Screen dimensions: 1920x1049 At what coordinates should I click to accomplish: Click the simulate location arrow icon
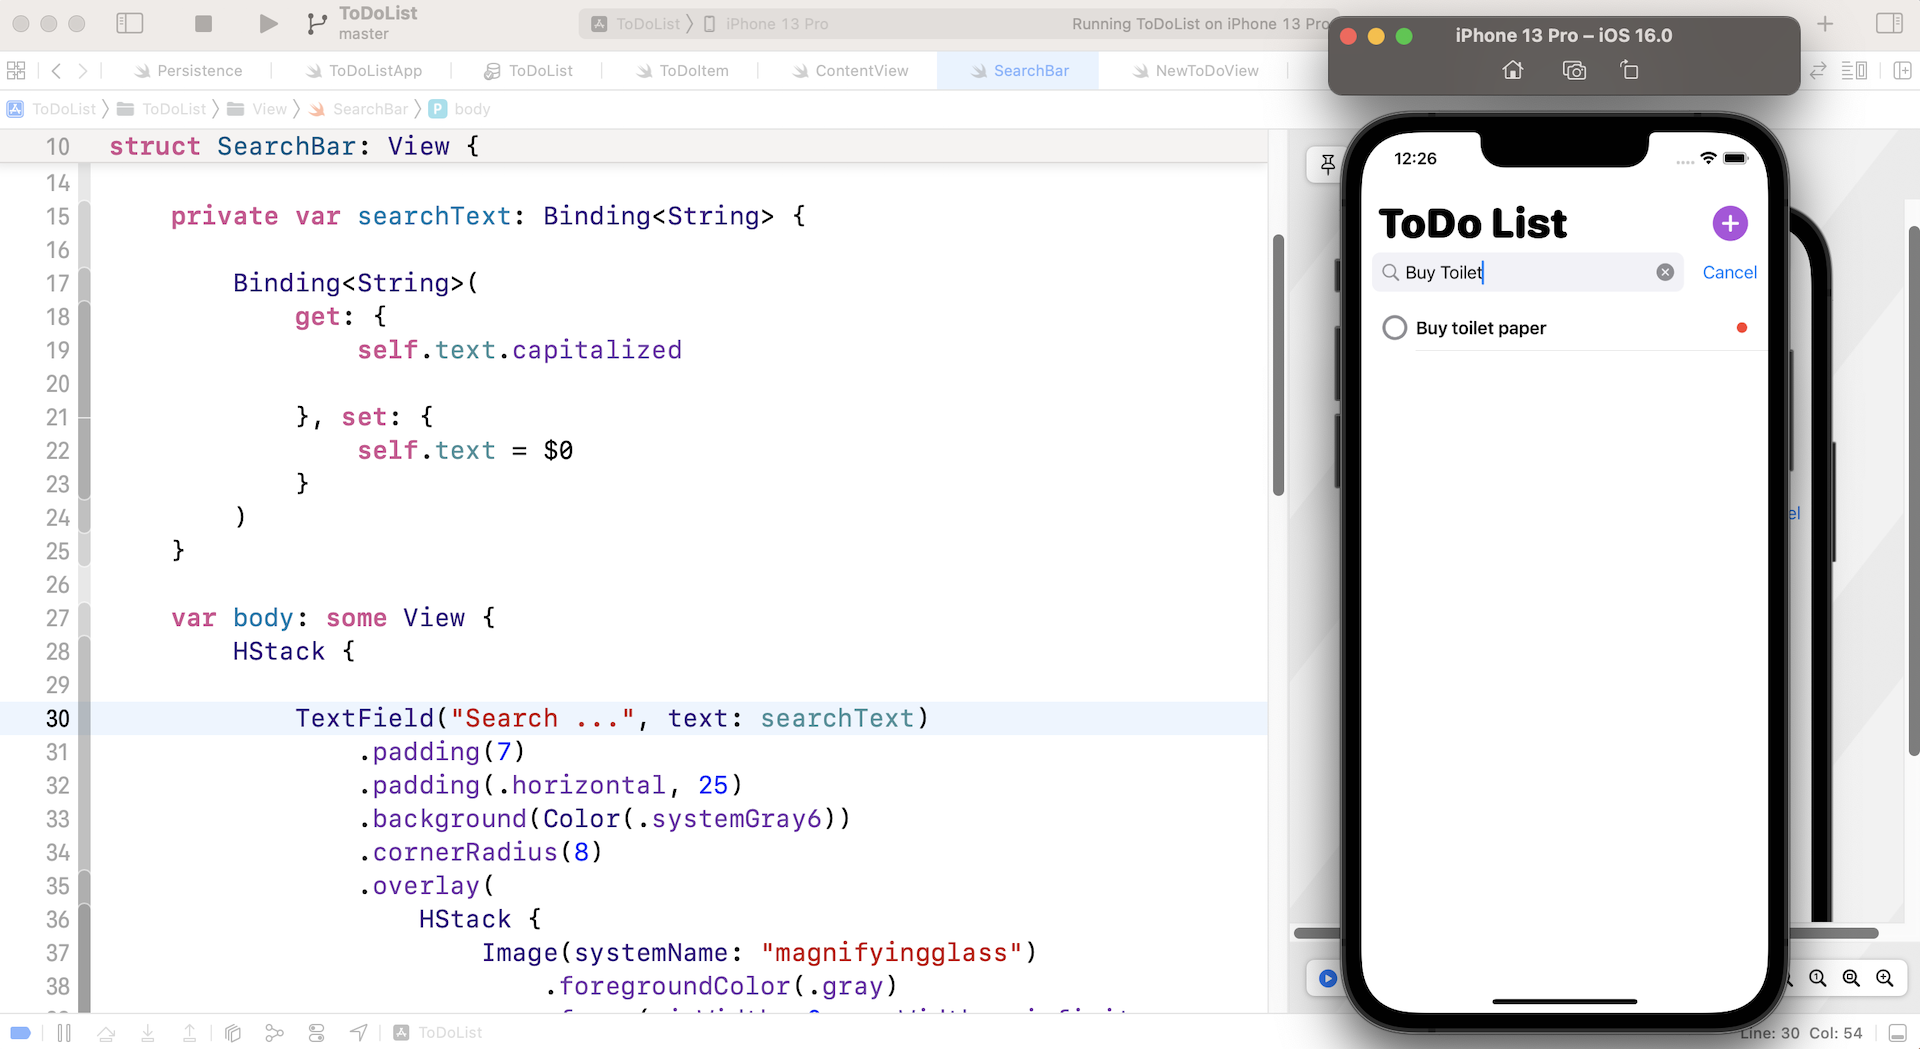click(x=358, y=1033)
